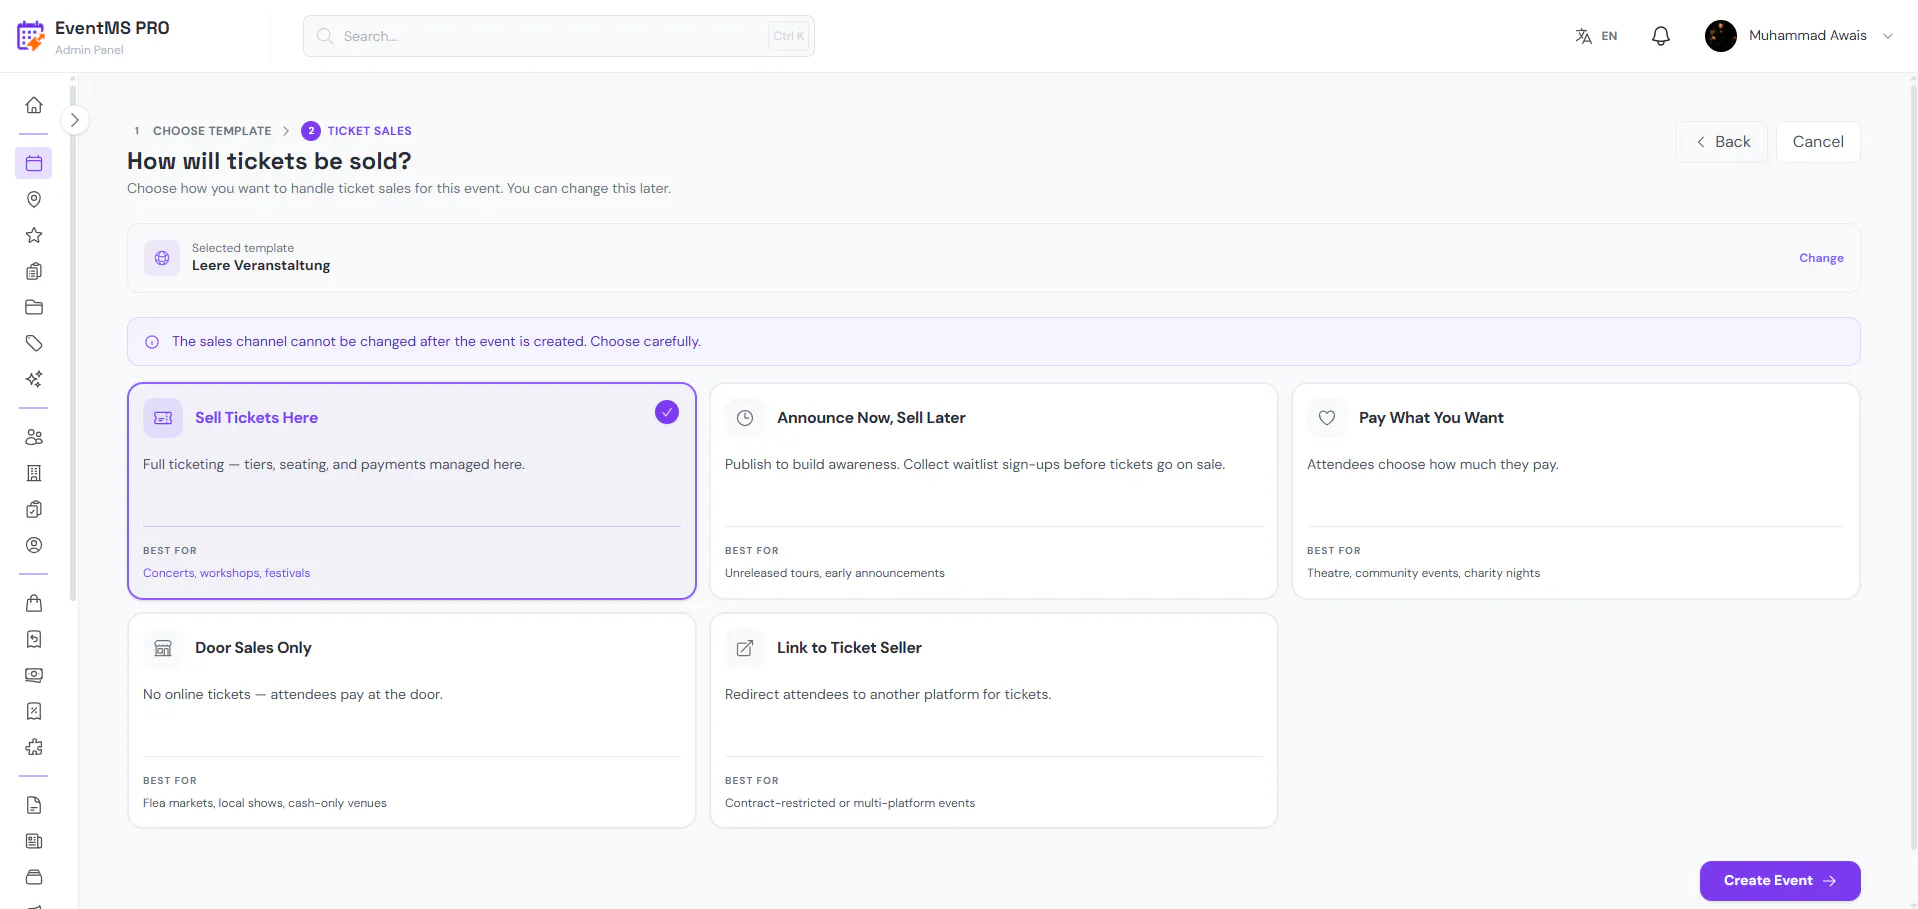
Task: Open the clipboard list icon in sidebar
Action: [x=34, y=271]
